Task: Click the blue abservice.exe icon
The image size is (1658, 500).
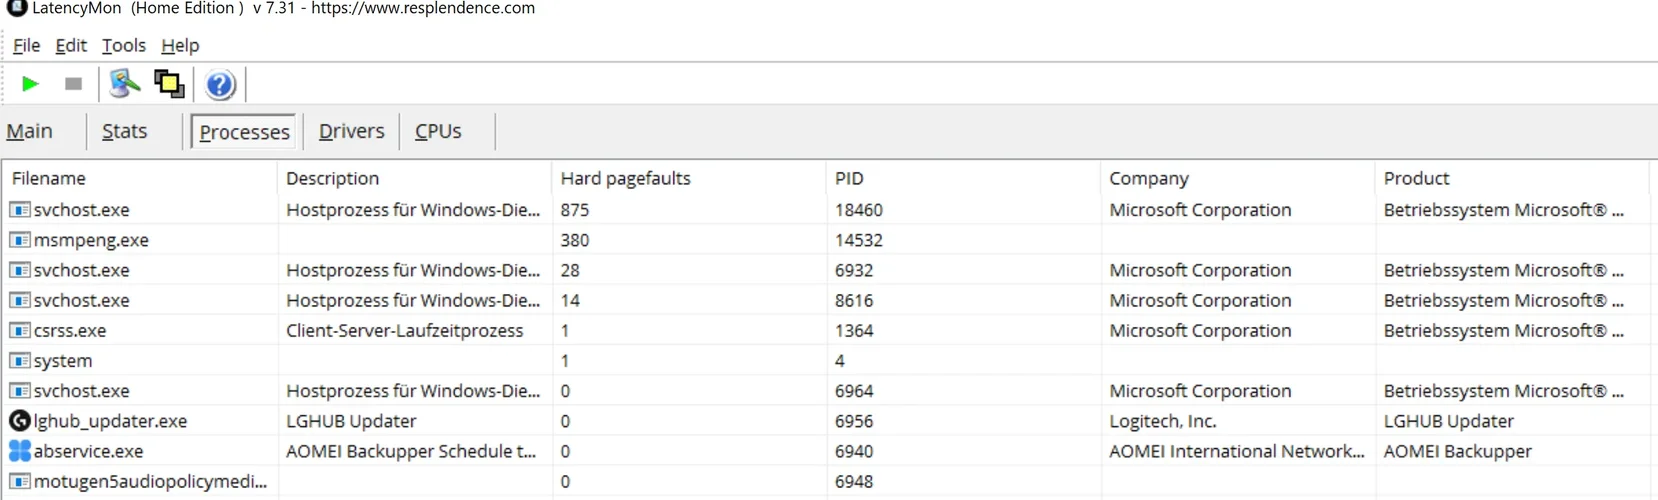Action: [x=20, y=451]
